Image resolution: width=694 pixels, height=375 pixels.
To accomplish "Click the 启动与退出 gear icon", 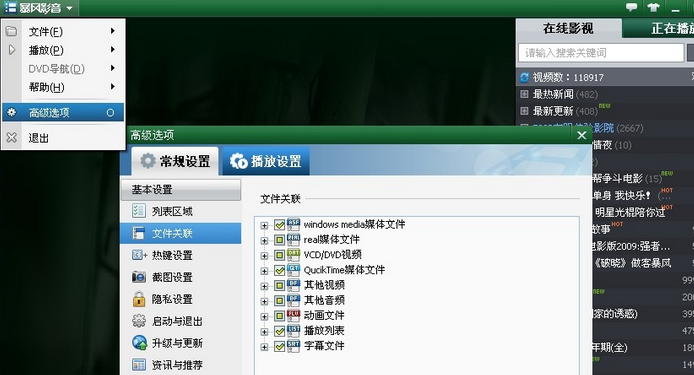I will click(139, 321).
